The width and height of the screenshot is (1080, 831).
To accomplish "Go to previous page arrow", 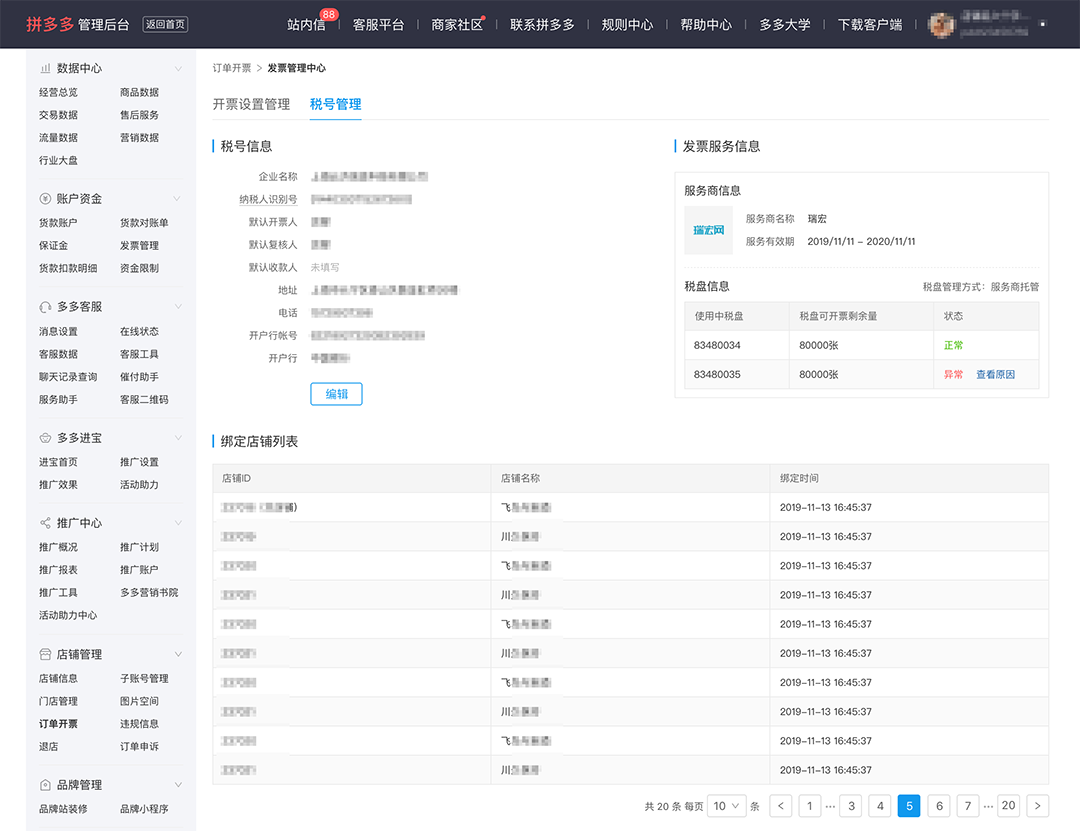I will click(x=780, y=806).
